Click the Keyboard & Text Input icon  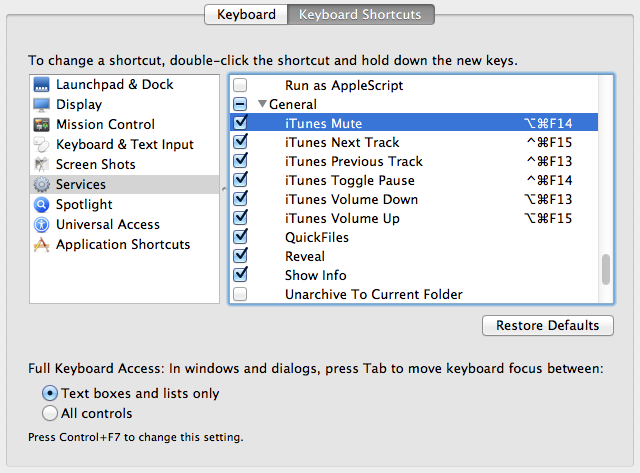coord(42,144)
